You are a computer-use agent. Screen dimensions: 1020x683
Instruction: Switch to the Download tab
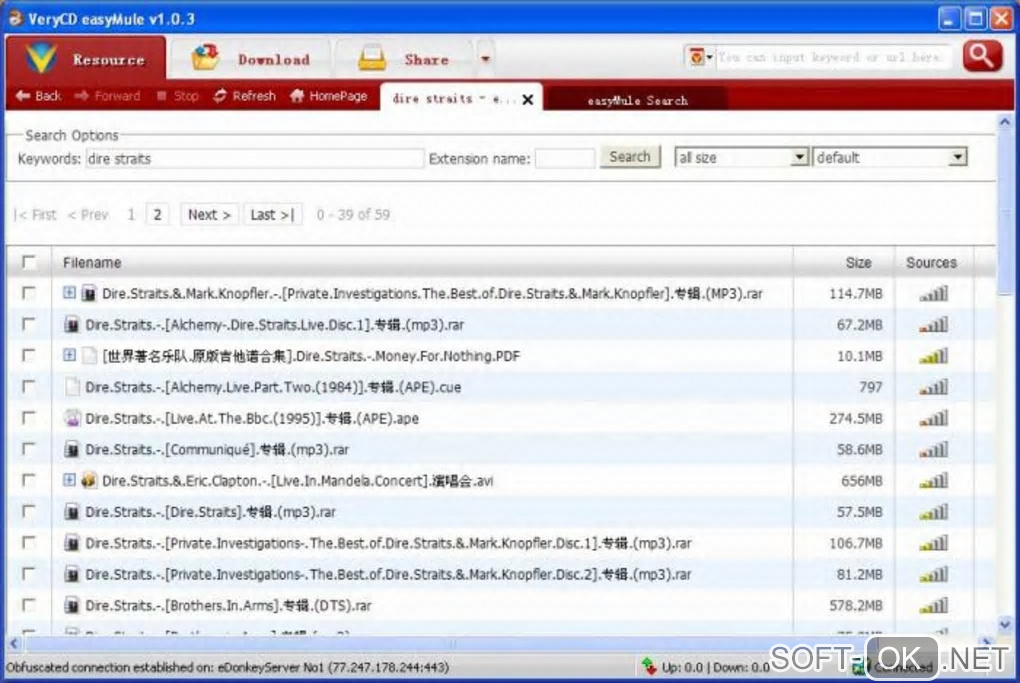[250, 59]
